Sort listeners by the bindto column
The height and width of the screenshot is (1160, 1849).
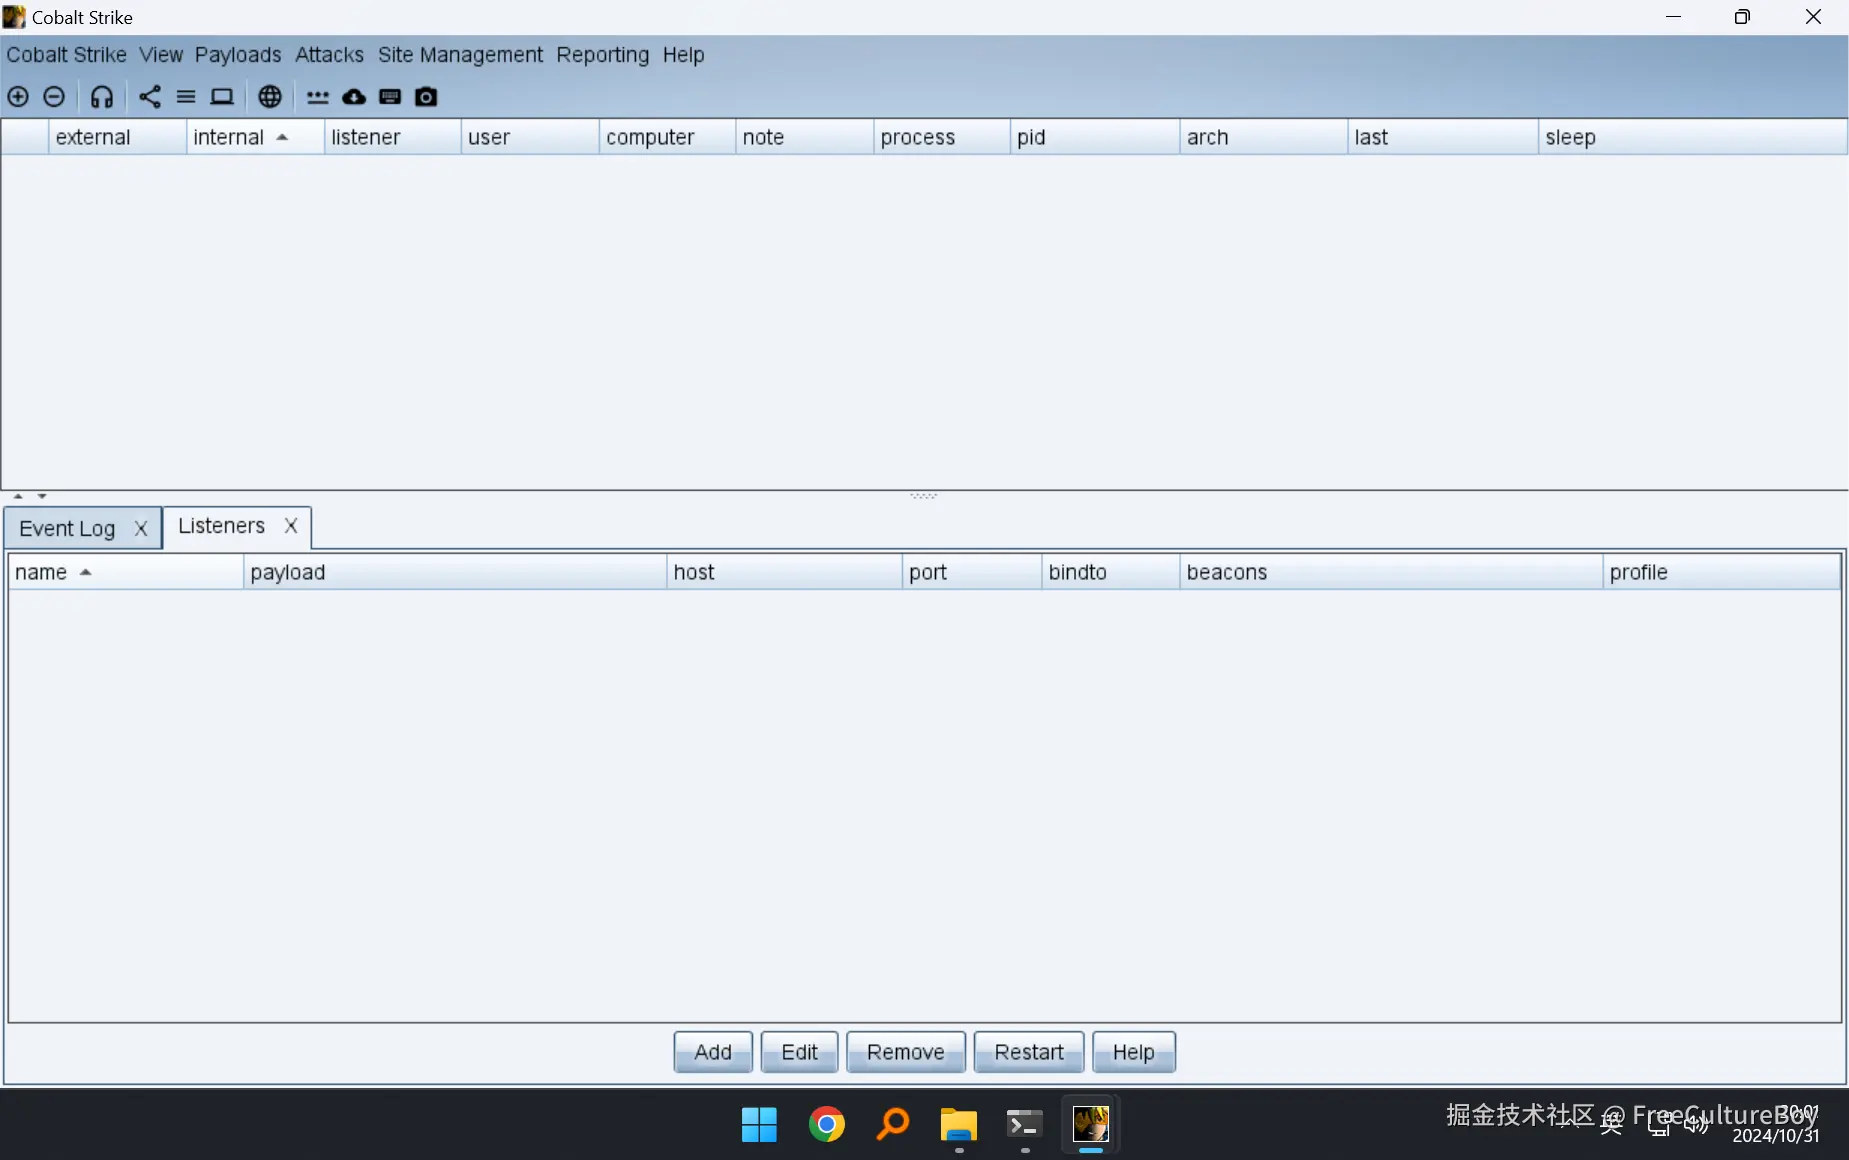[1111, 572]
